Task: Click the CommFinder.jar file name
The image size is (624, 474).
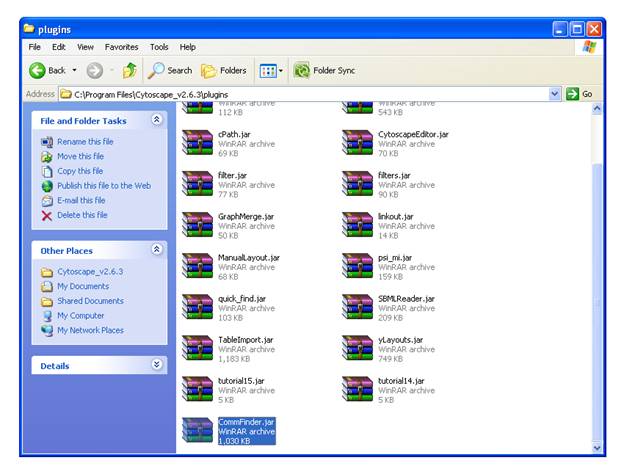Action: (246, 422)
